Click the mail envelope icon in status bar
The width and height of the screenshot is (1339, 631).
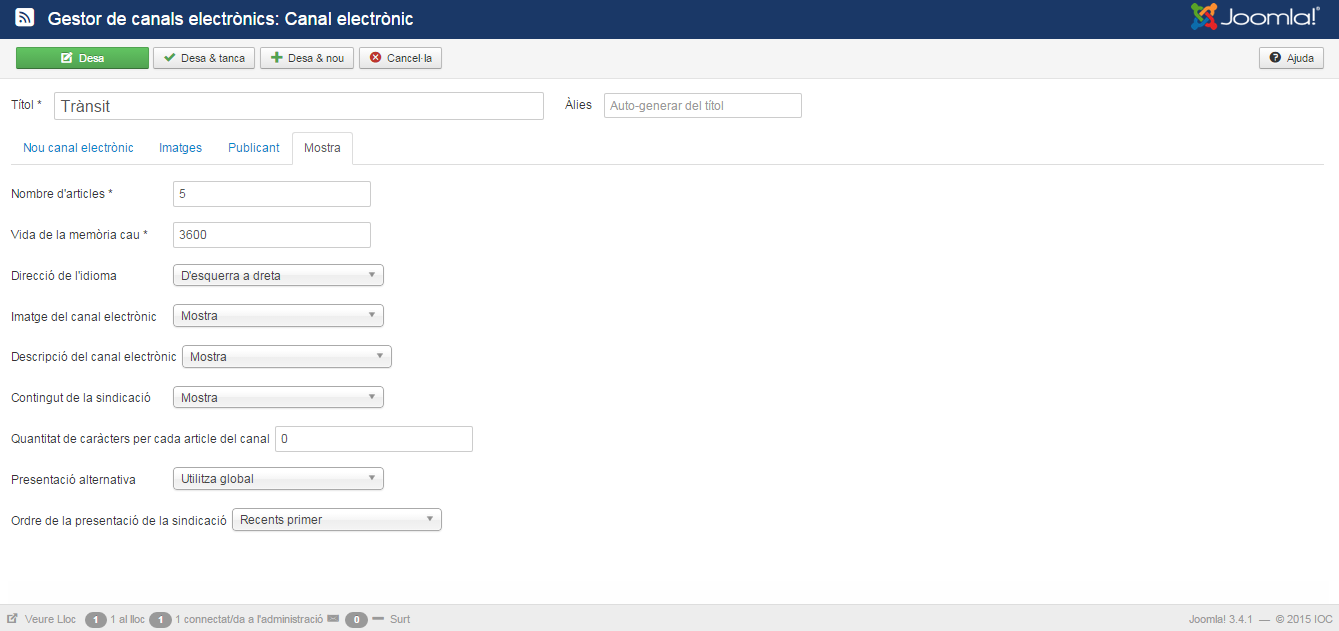(333, 619)
